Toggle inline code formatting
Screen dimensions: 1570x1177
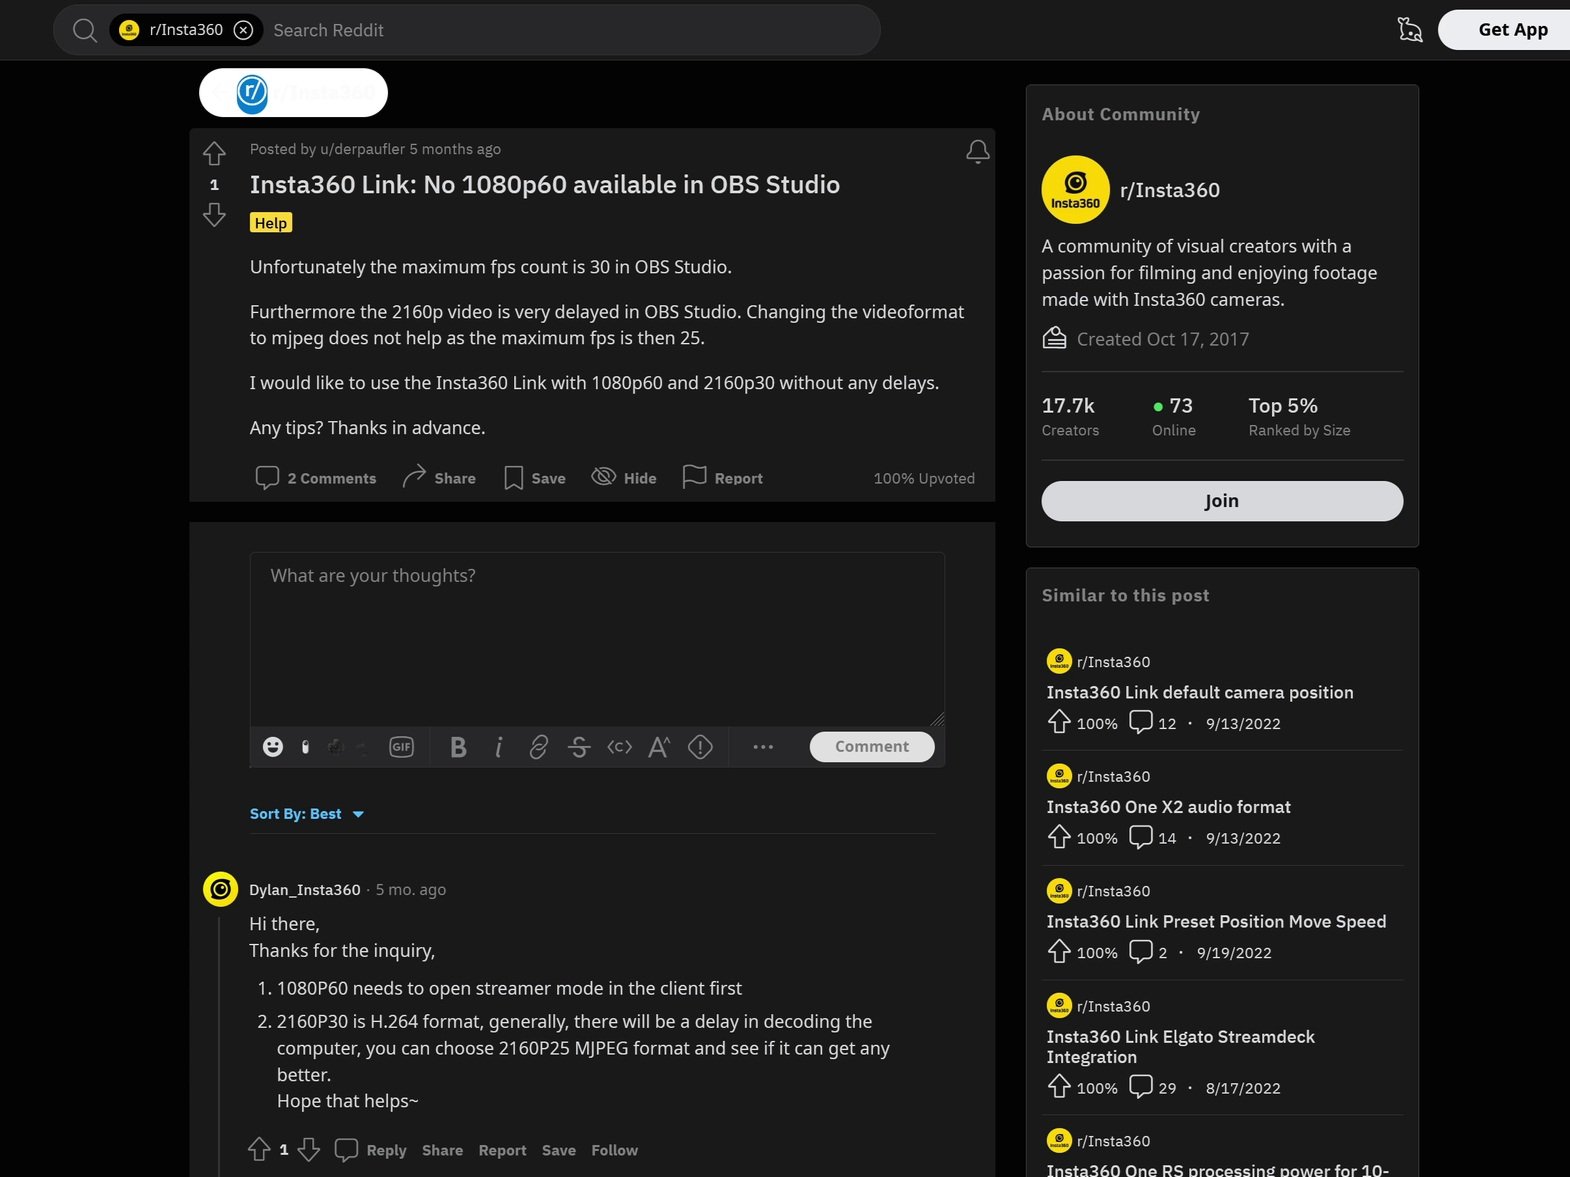click(x=620, y=747)
